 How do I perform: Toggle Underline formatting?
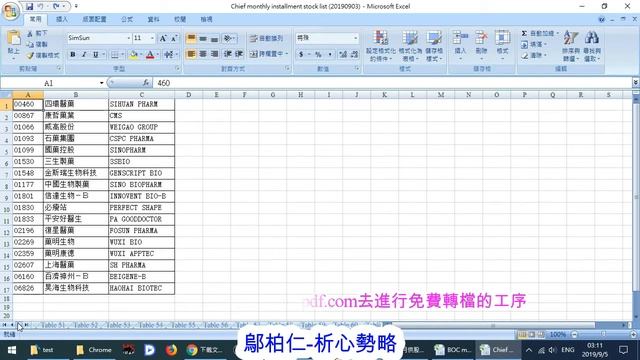96,54
